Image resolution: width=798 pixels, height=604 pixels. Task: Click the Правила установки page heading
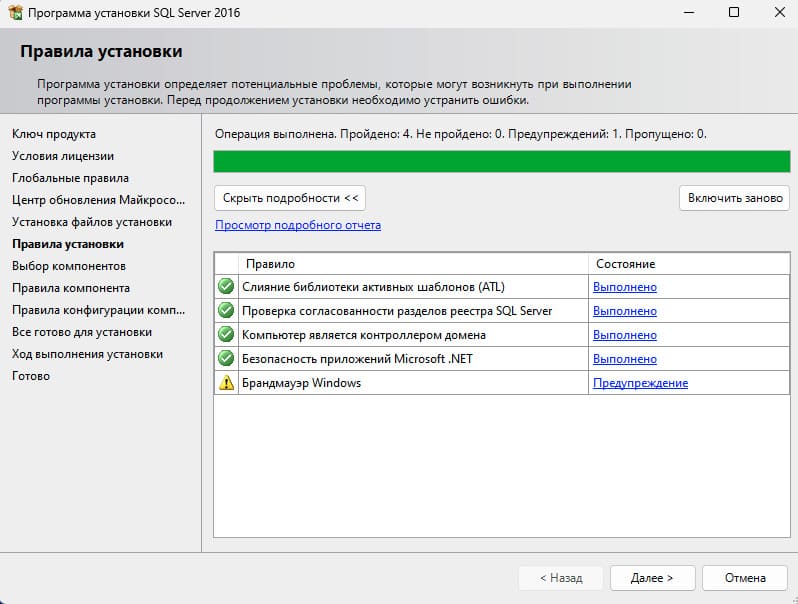101,51
